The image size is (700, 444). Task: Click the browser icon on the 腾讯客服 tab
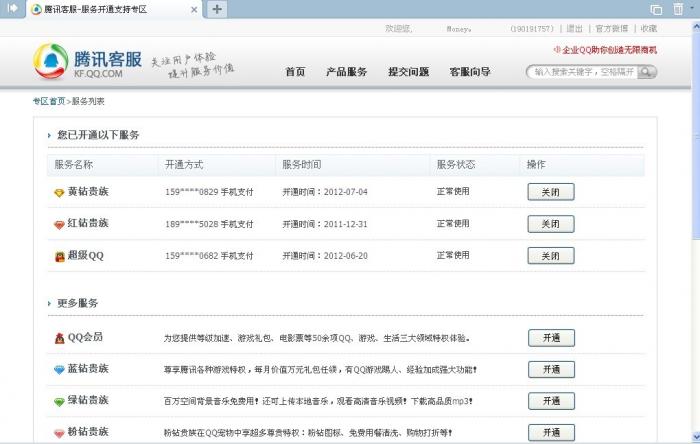(x=37, y=9)
